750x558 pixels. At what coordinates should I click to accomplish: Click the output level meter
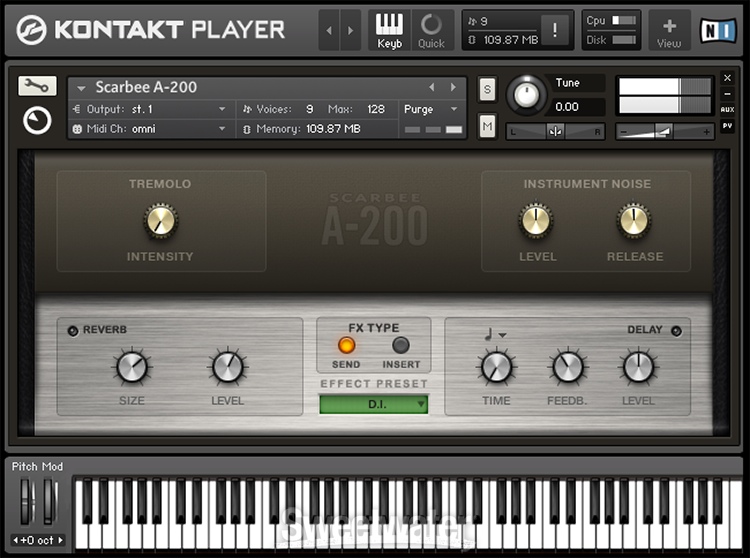(665, 96)
